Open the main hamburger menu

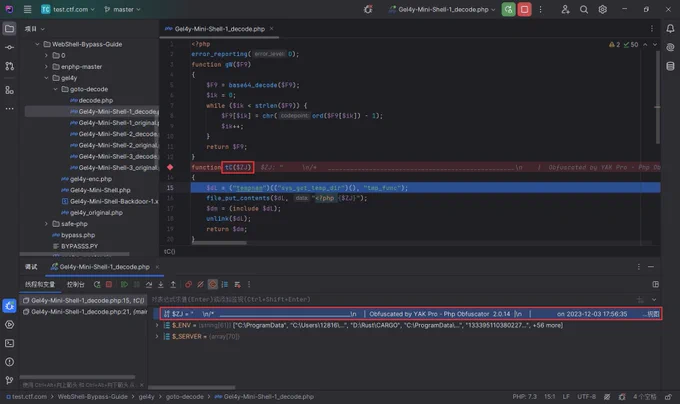pos(27,9)
